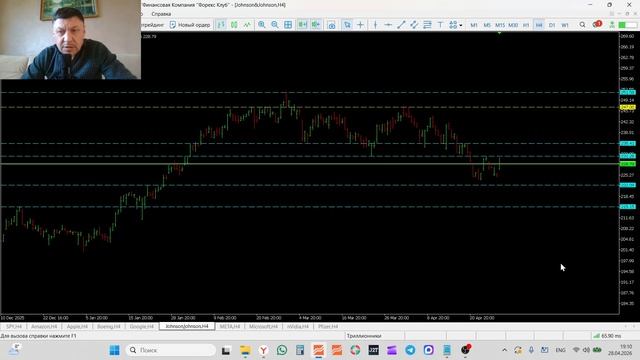This screenshot has width=640, height=360.
Task: Open the ENG language switcher
Action: [560, 350]
